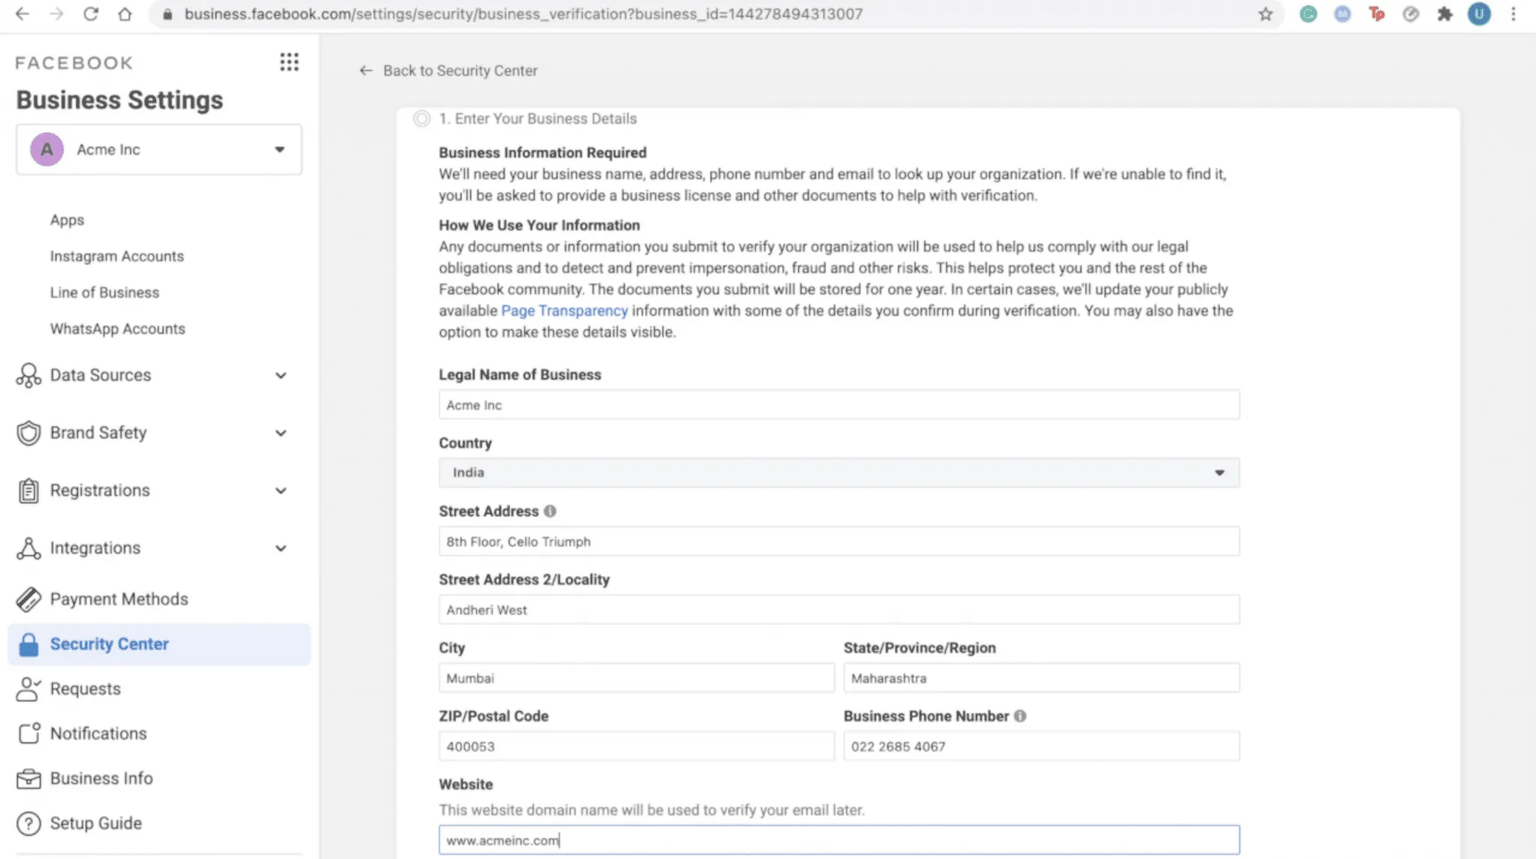Bookmark this page with the star icon
The height and width of the screenshot is (859, 1536).
pos(1265,14)
